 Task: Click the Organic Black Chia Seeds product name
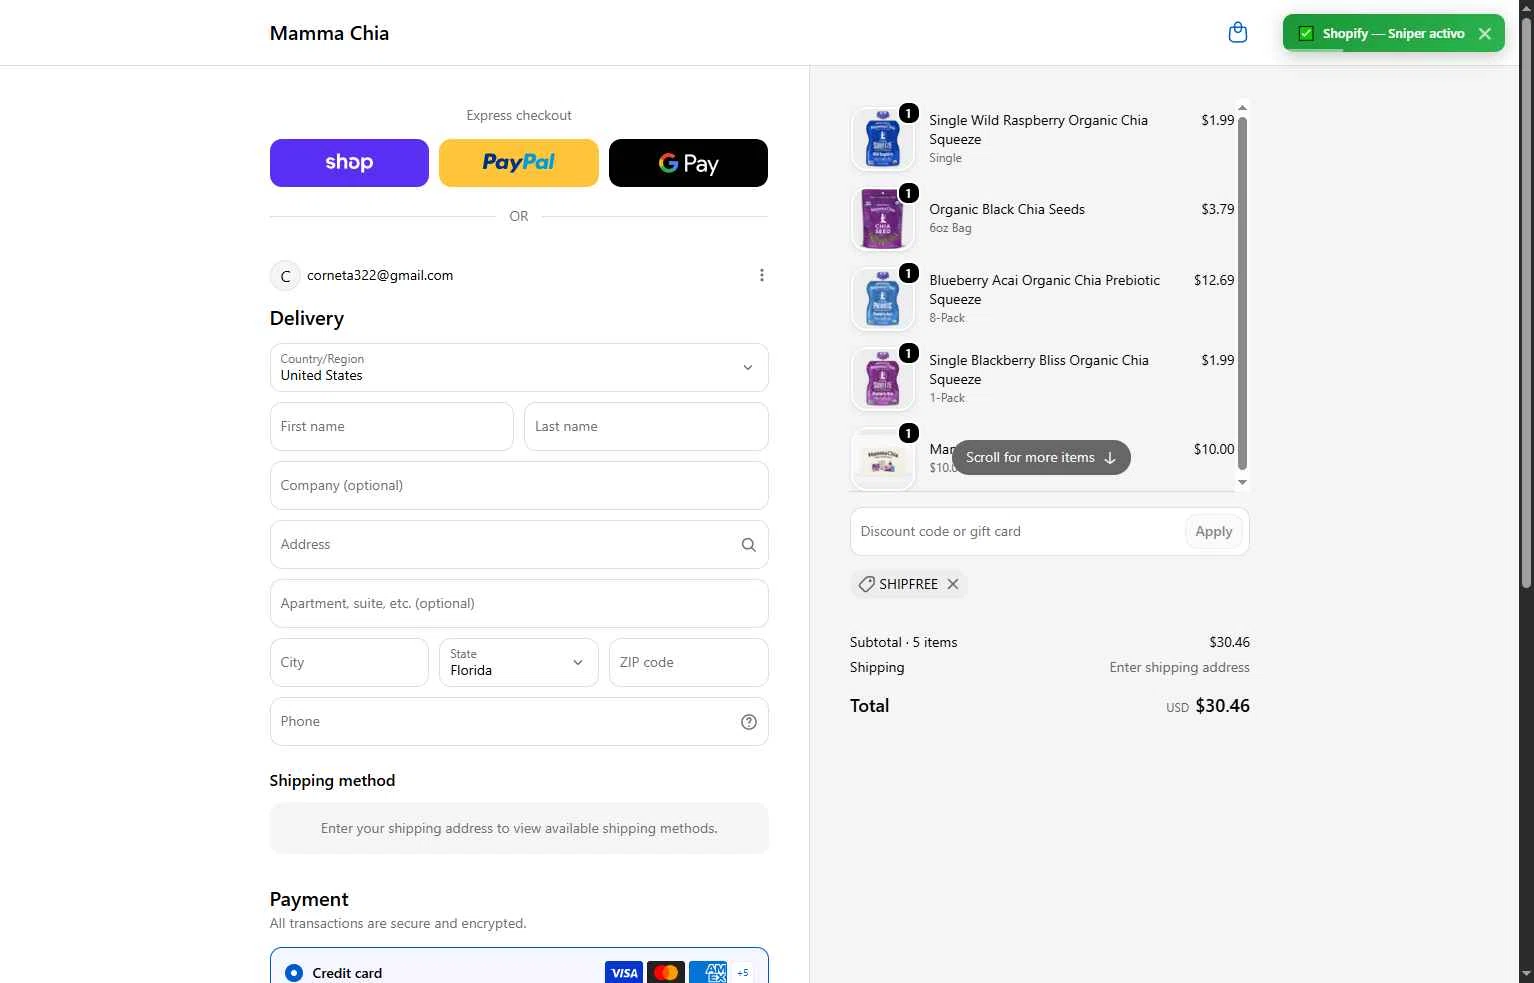coord(1007,210)
